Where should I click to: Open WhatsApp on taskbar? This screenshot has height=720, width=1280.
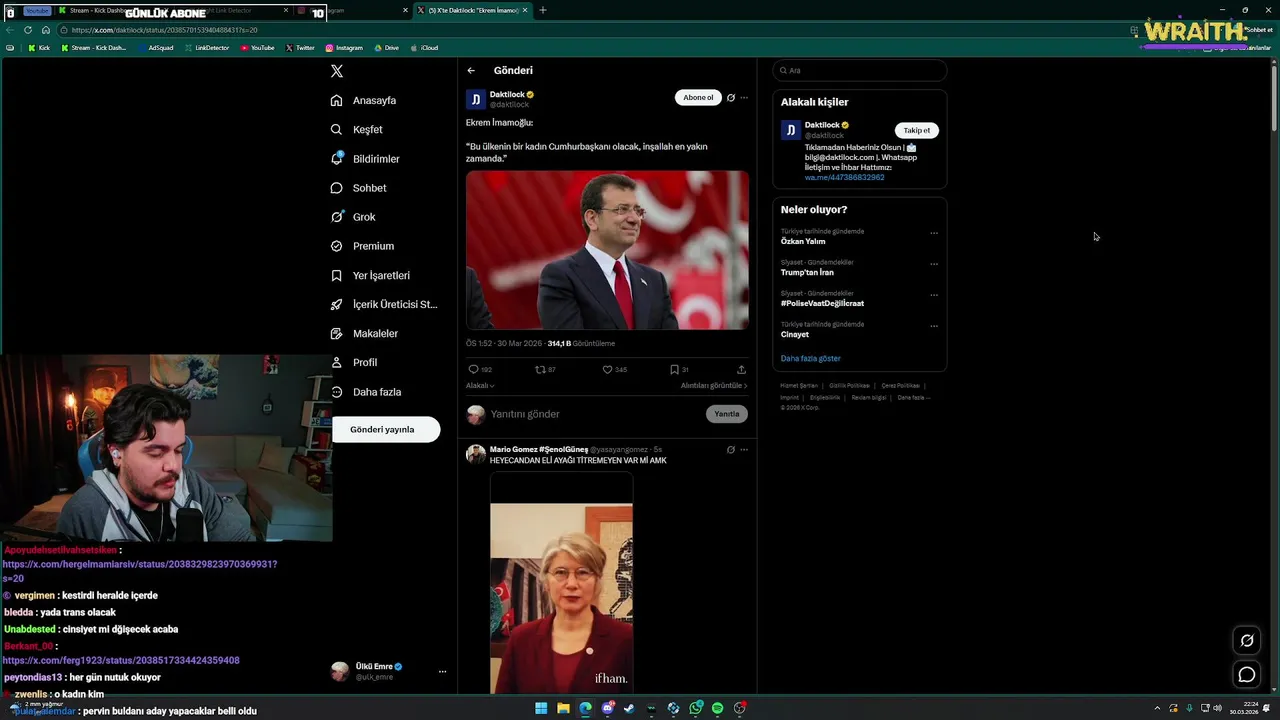click(695, 708)
